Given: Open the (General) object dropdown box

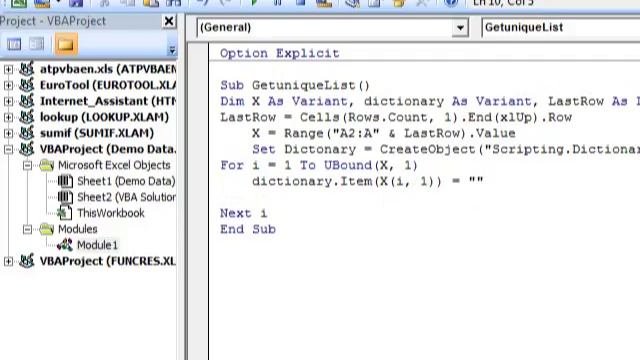Looking at the screenshot, I should pos(332,27).
